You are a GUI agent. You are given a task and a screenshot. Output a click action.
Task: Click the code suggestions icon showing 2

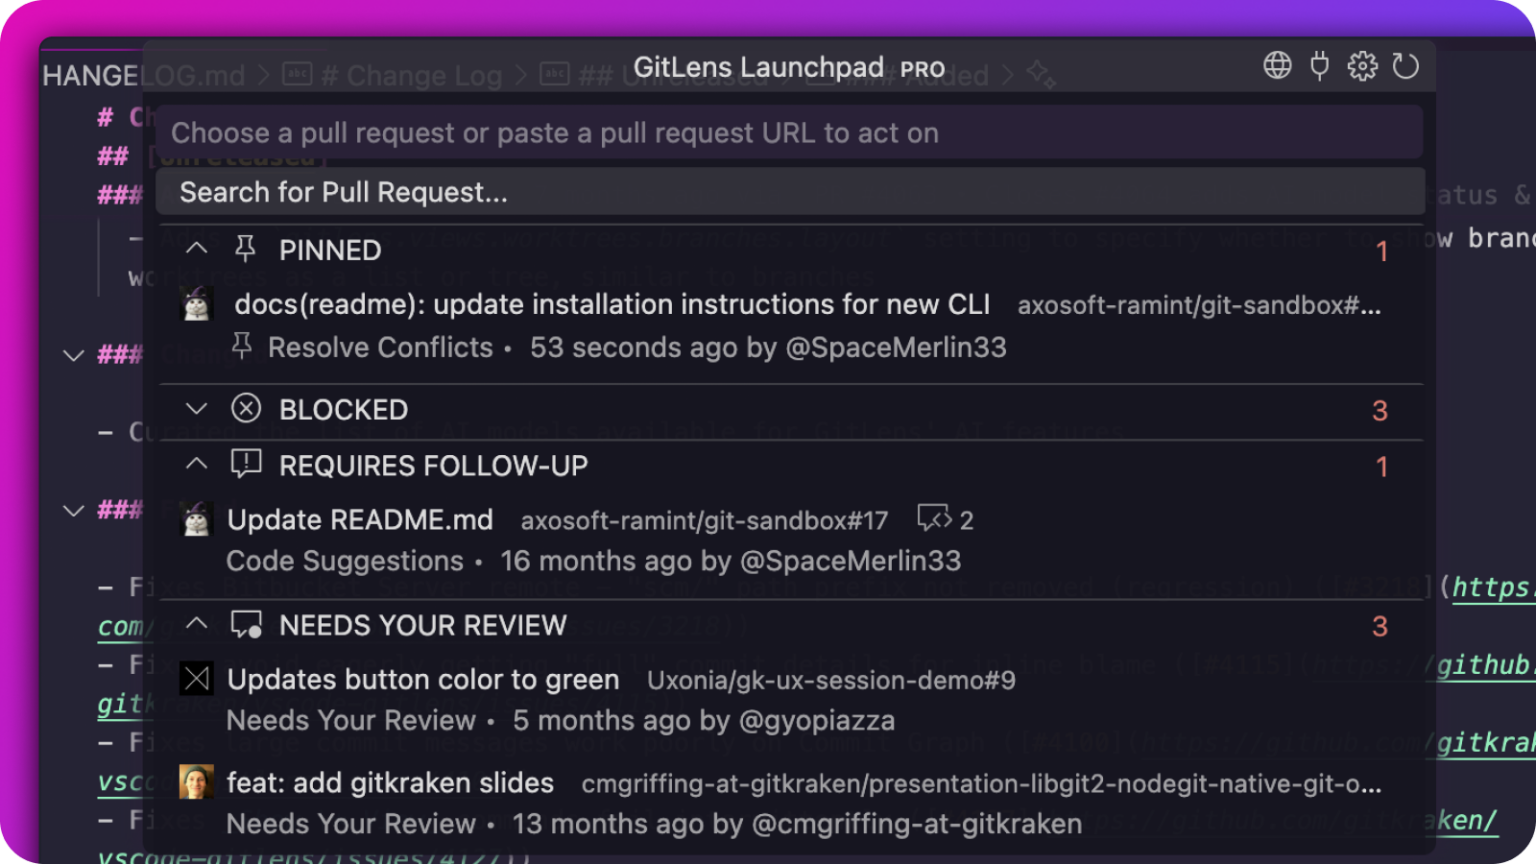(x=936, y=519)
